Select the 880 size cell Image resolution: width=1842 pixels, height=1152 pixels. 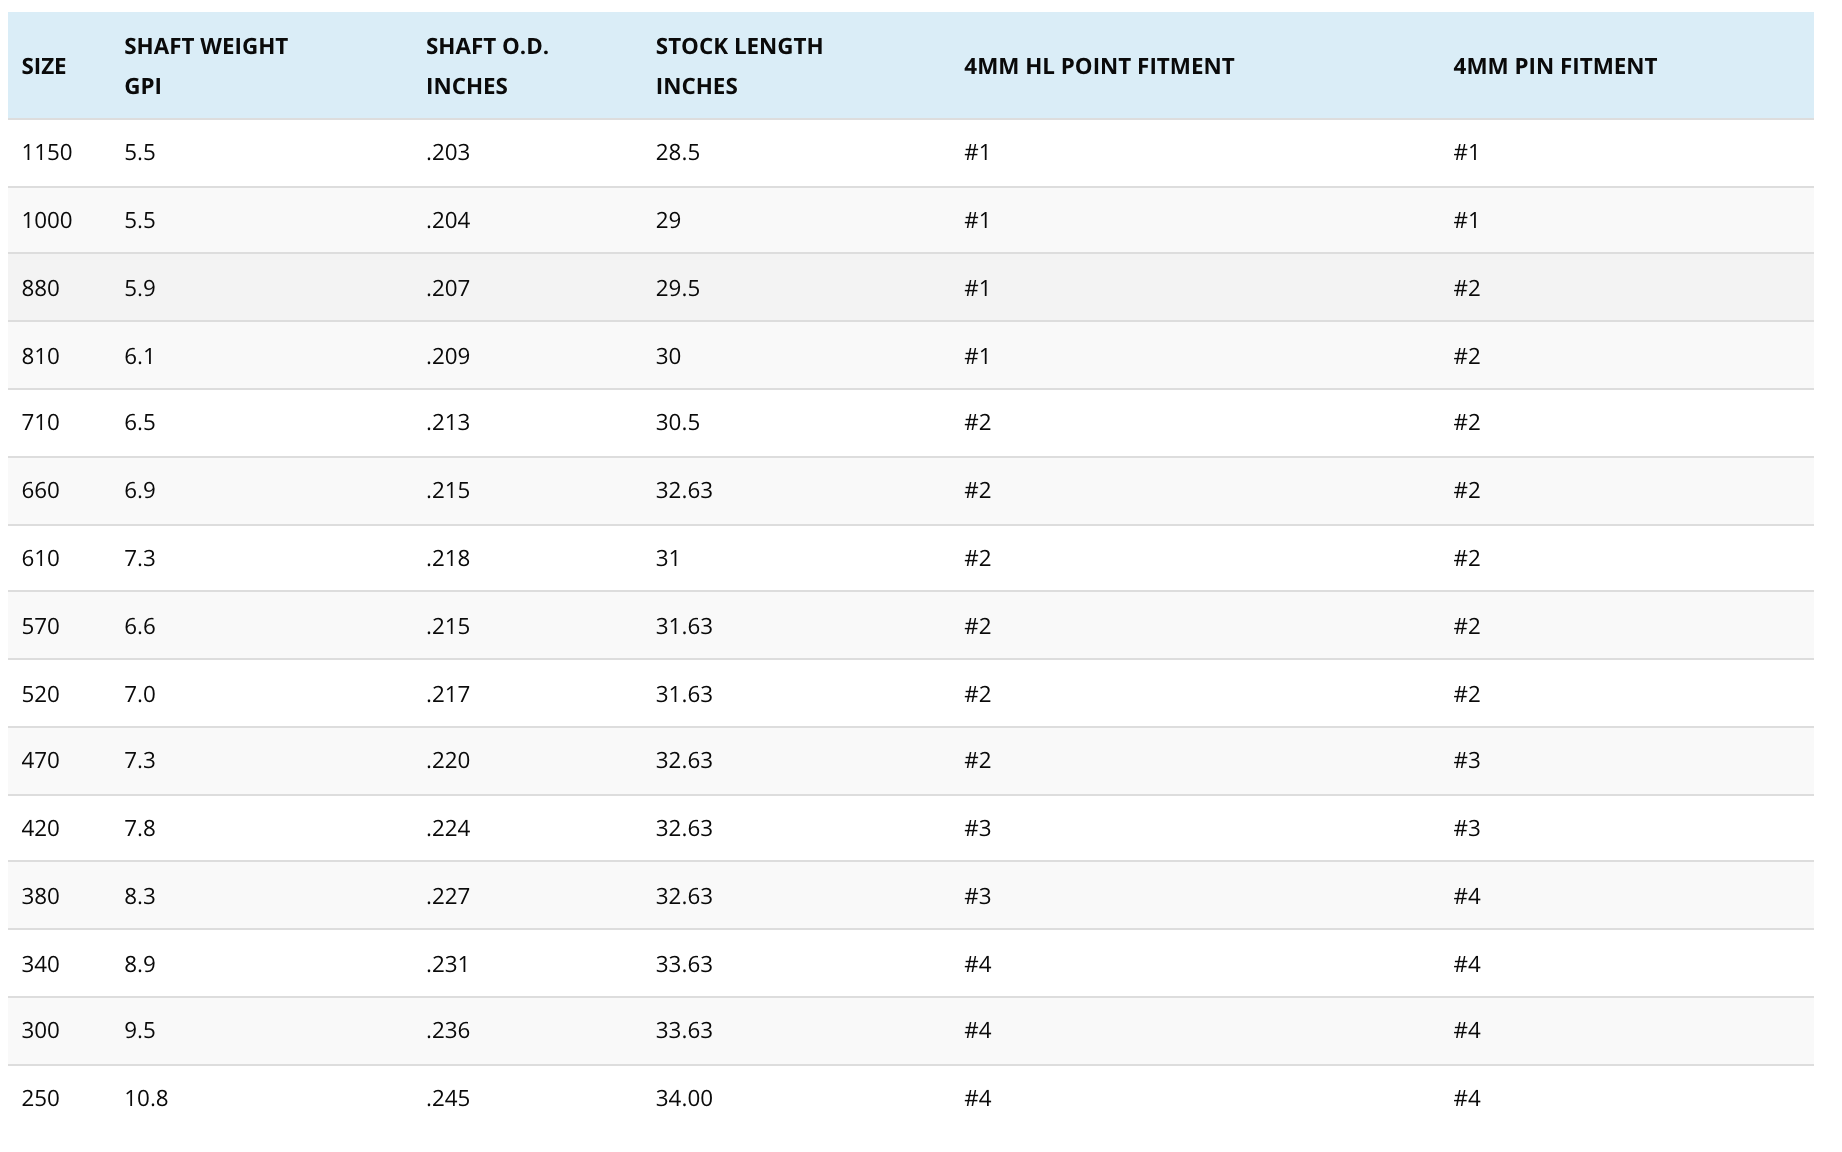click(41, 288)
